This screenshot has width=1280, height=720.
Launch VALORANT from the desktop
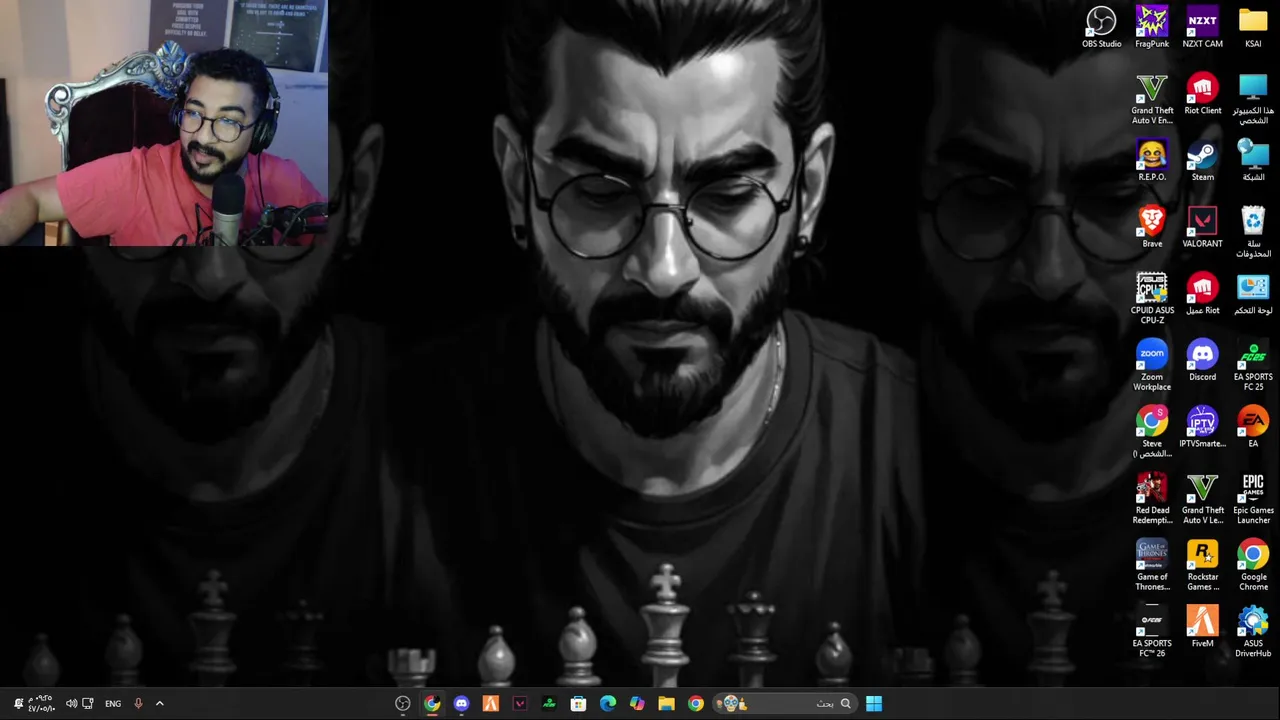(x=1202, y=227)
